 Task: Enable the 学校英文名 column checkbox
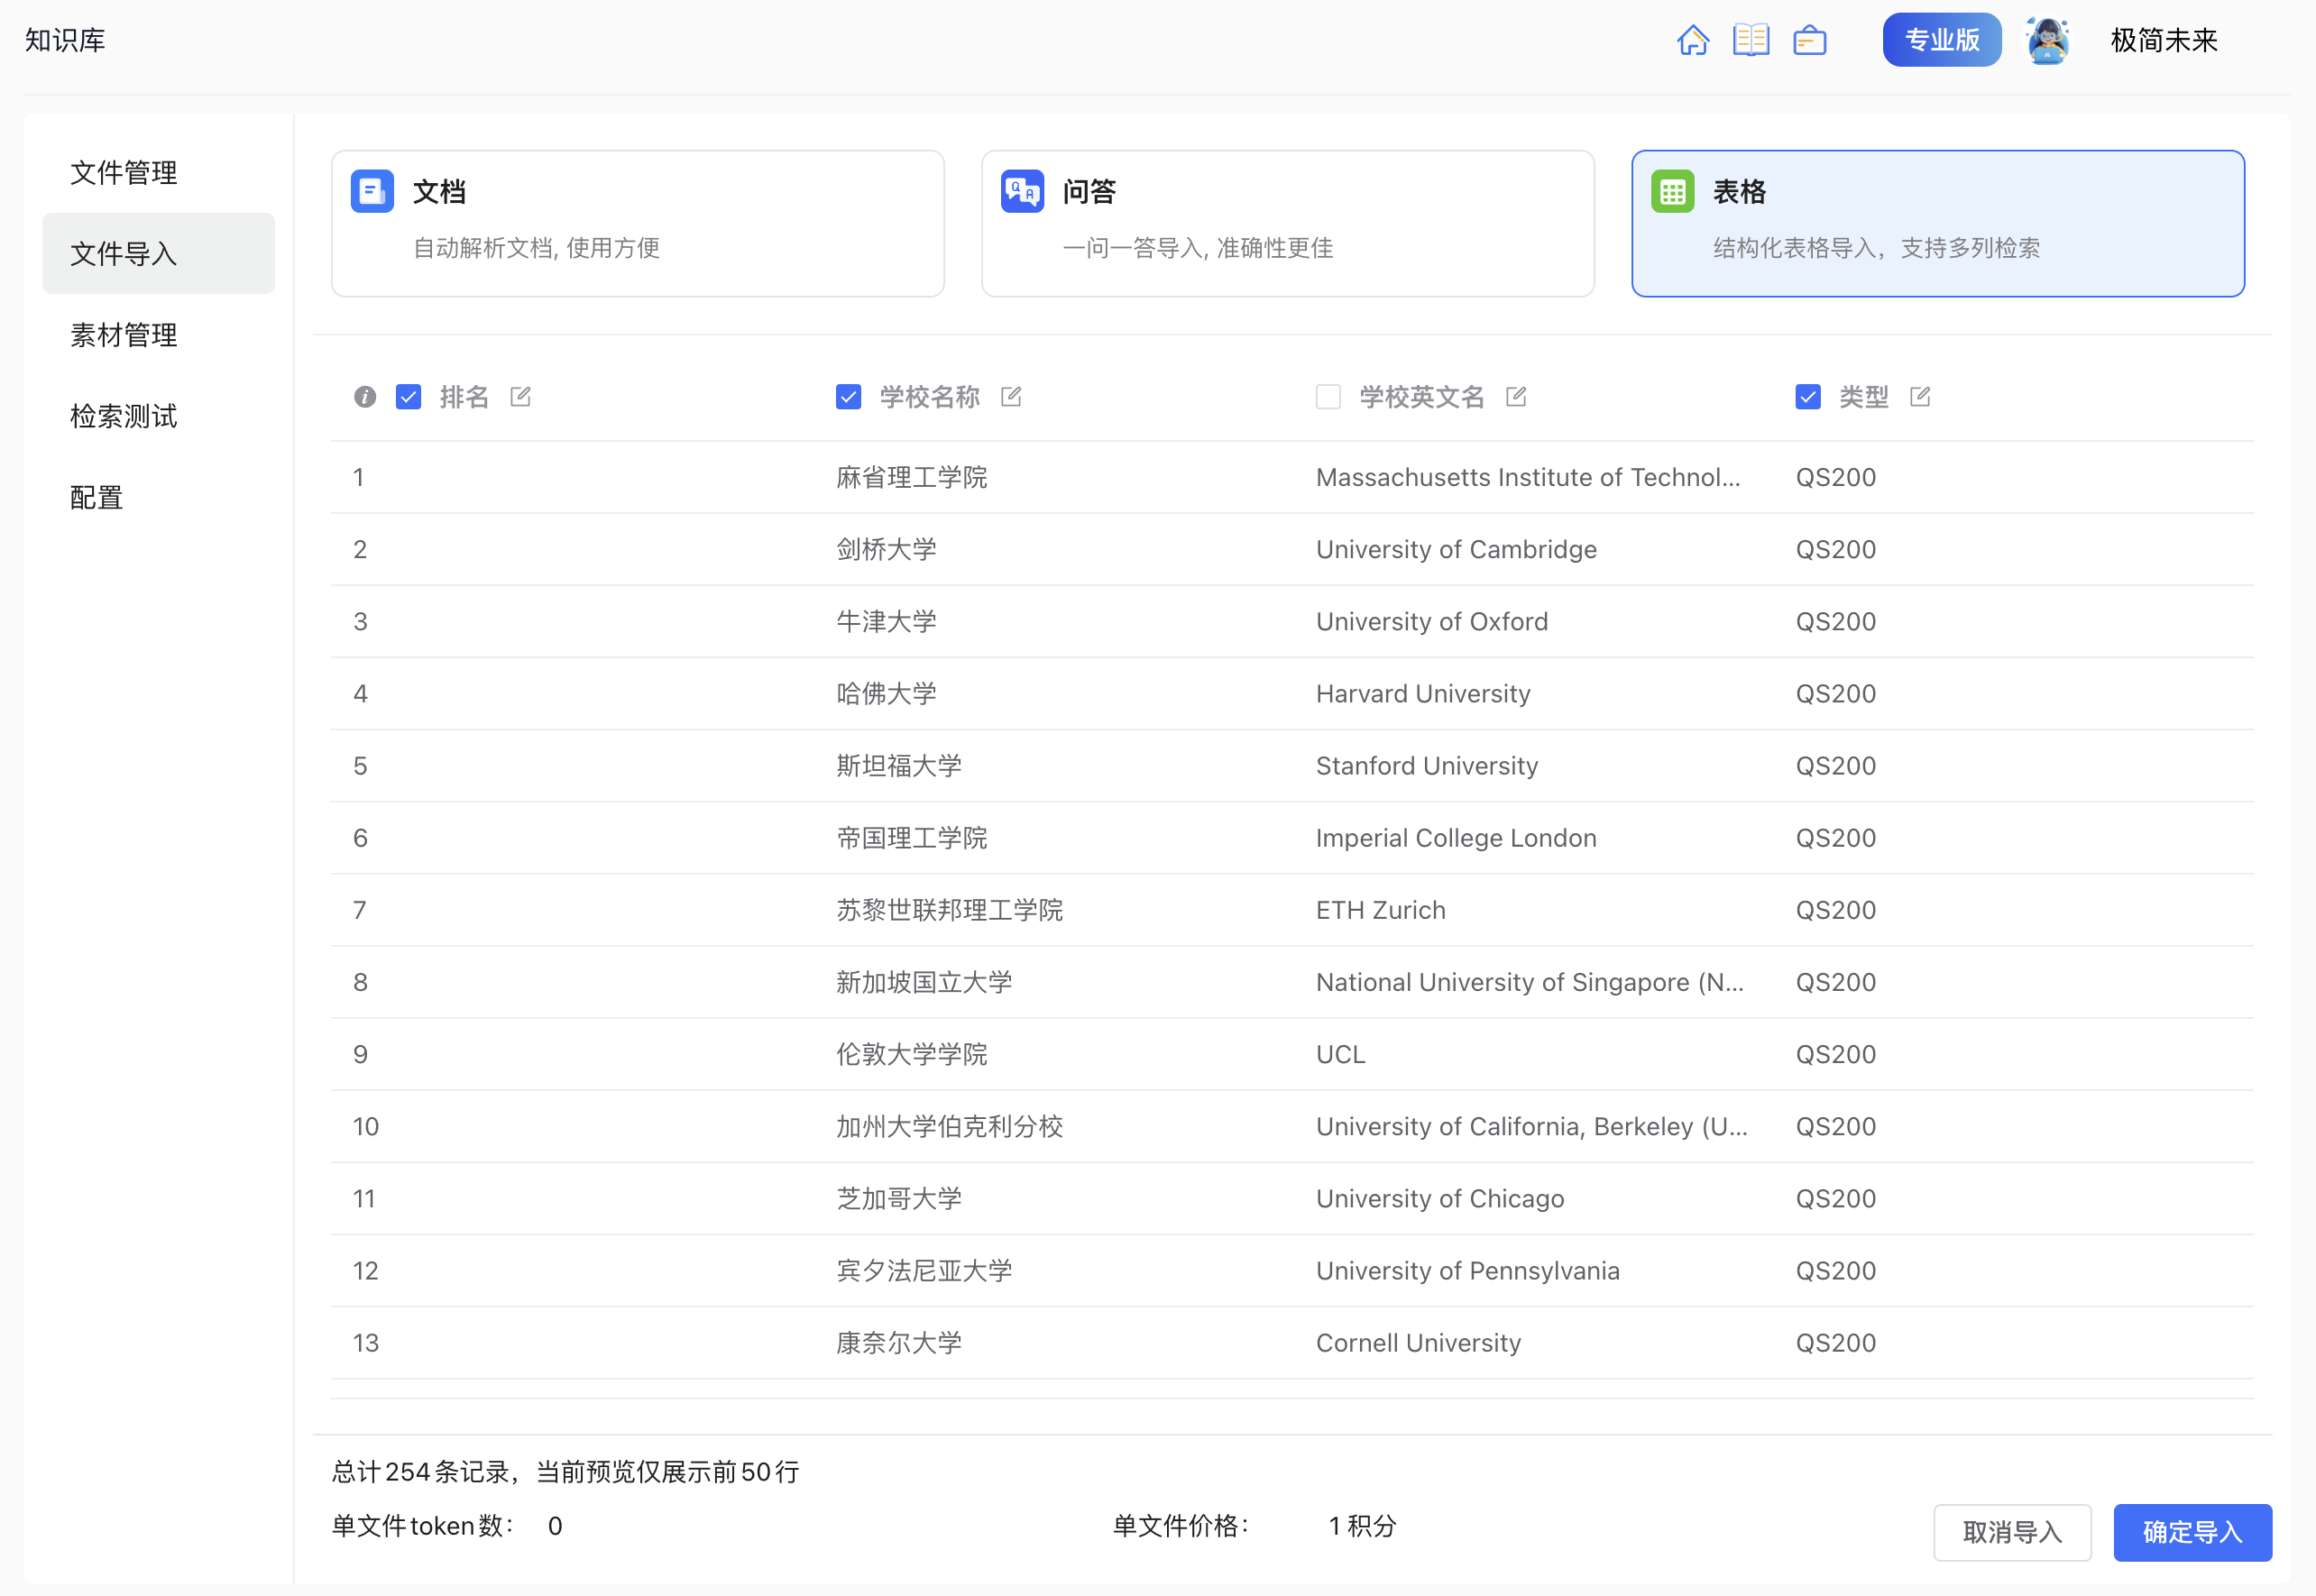coord(1328,397)
